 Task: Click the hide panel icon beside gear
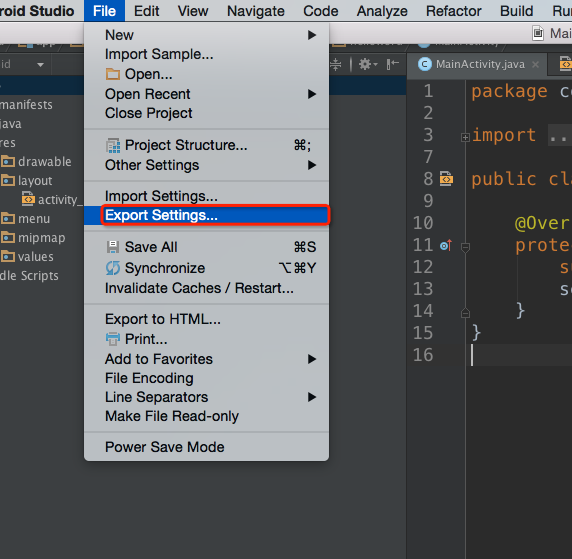(393, 64)
